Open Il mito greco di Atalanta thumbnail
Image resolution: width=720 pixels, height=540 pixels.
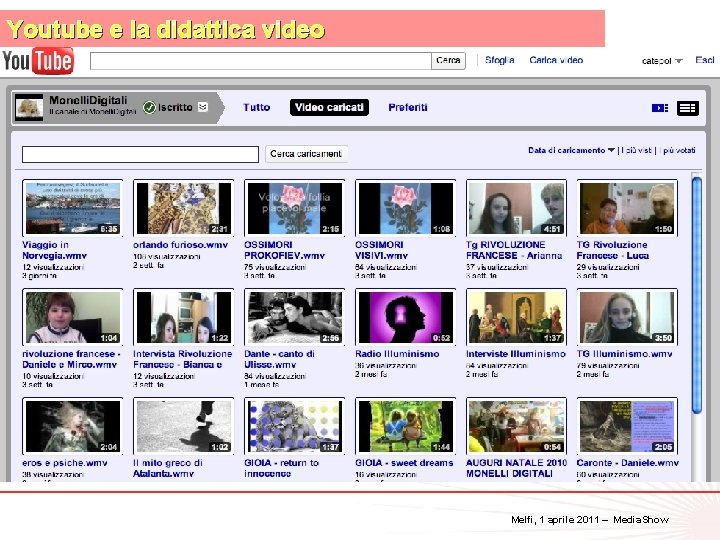click(x=184, y=426)
